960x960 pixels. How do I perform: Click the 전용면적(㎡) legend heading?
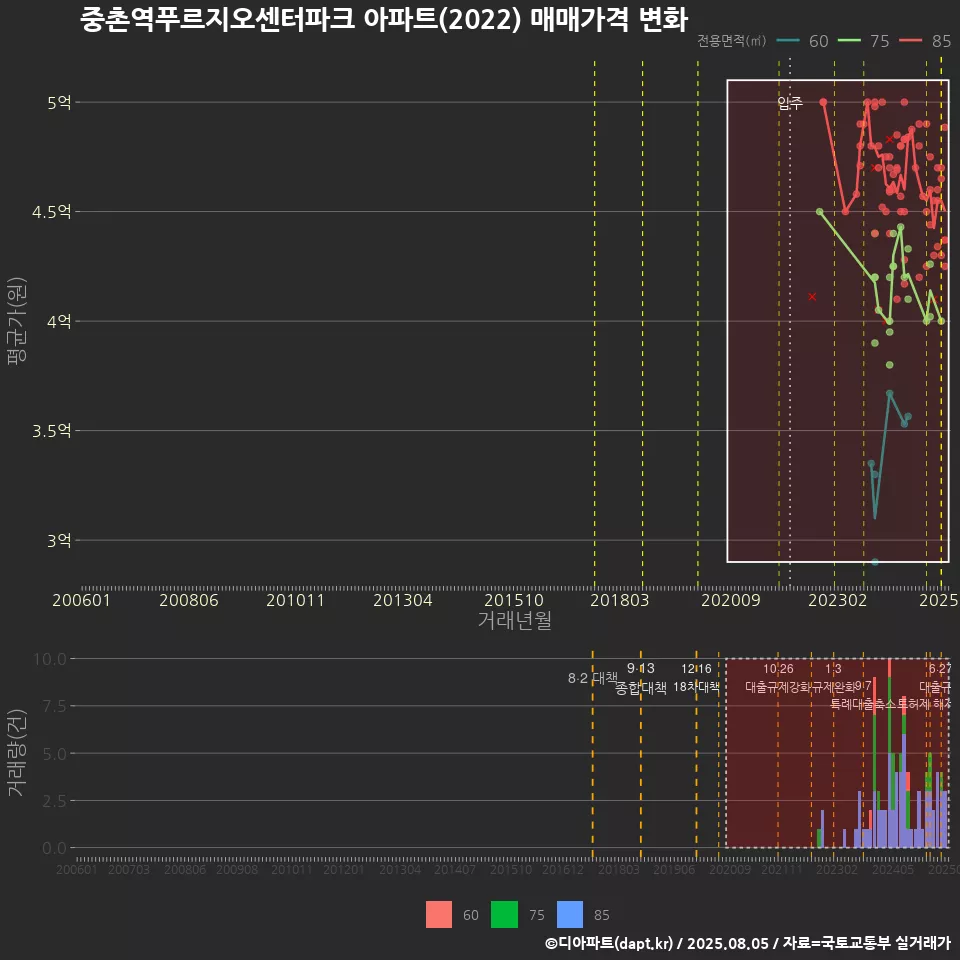(x=732, y=41)
